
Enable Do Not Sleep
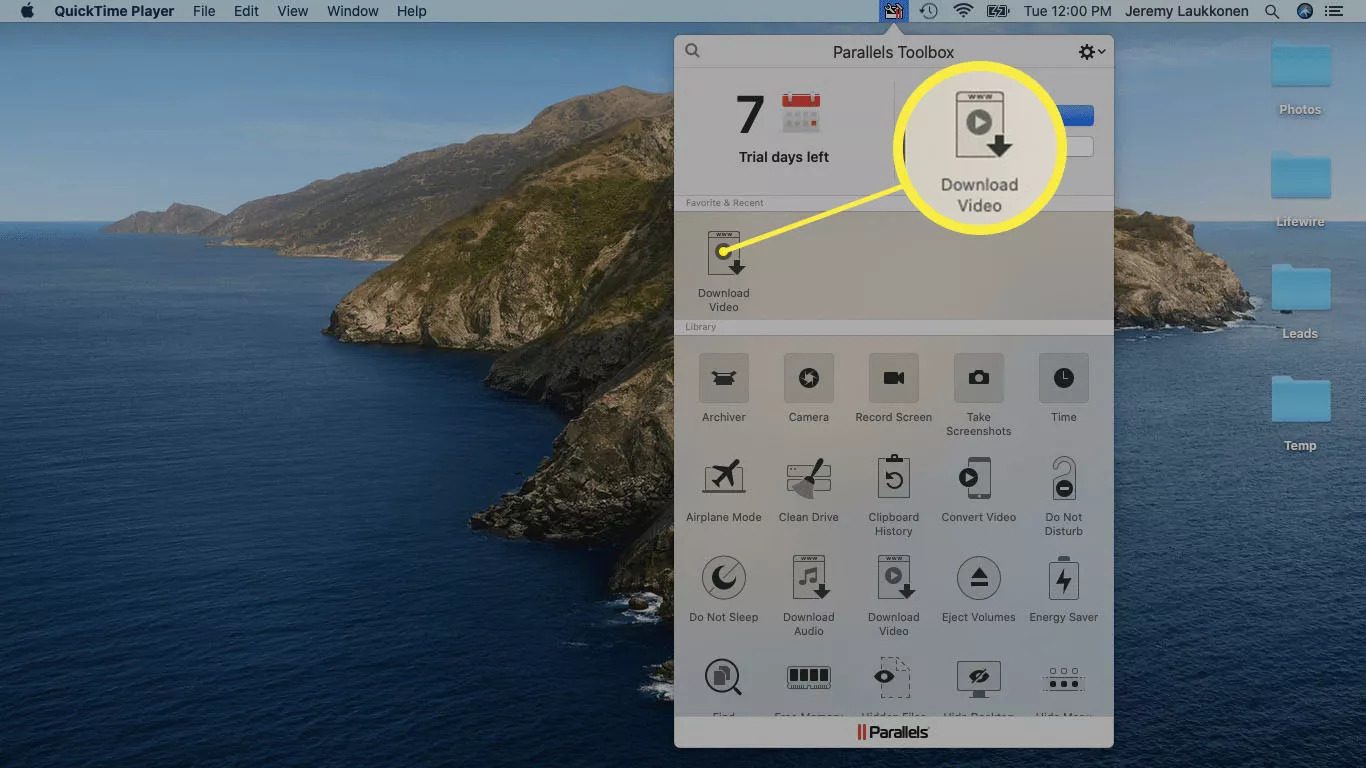(x=723, y=579)
